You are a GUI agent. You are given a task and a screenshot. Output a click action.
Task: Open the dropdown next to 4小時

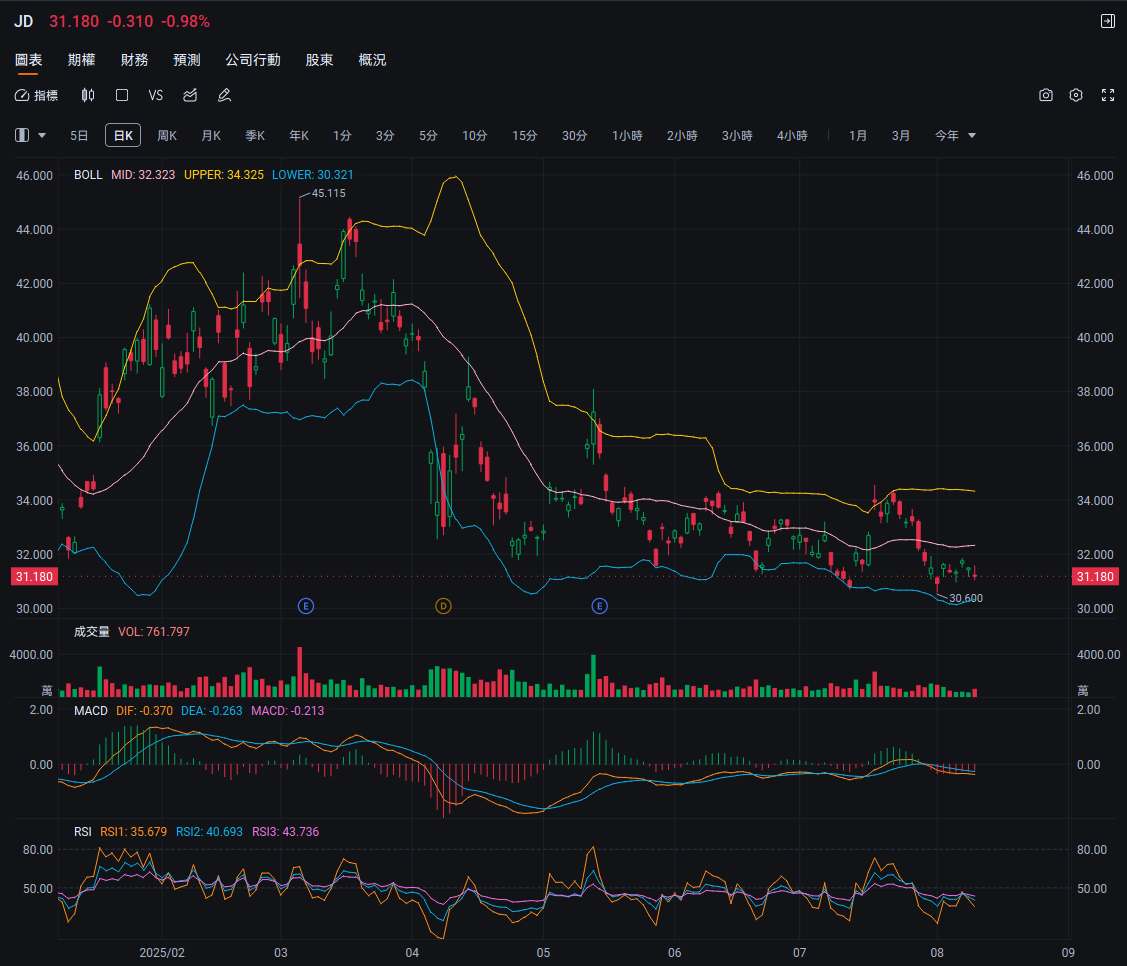pos(973,135)
